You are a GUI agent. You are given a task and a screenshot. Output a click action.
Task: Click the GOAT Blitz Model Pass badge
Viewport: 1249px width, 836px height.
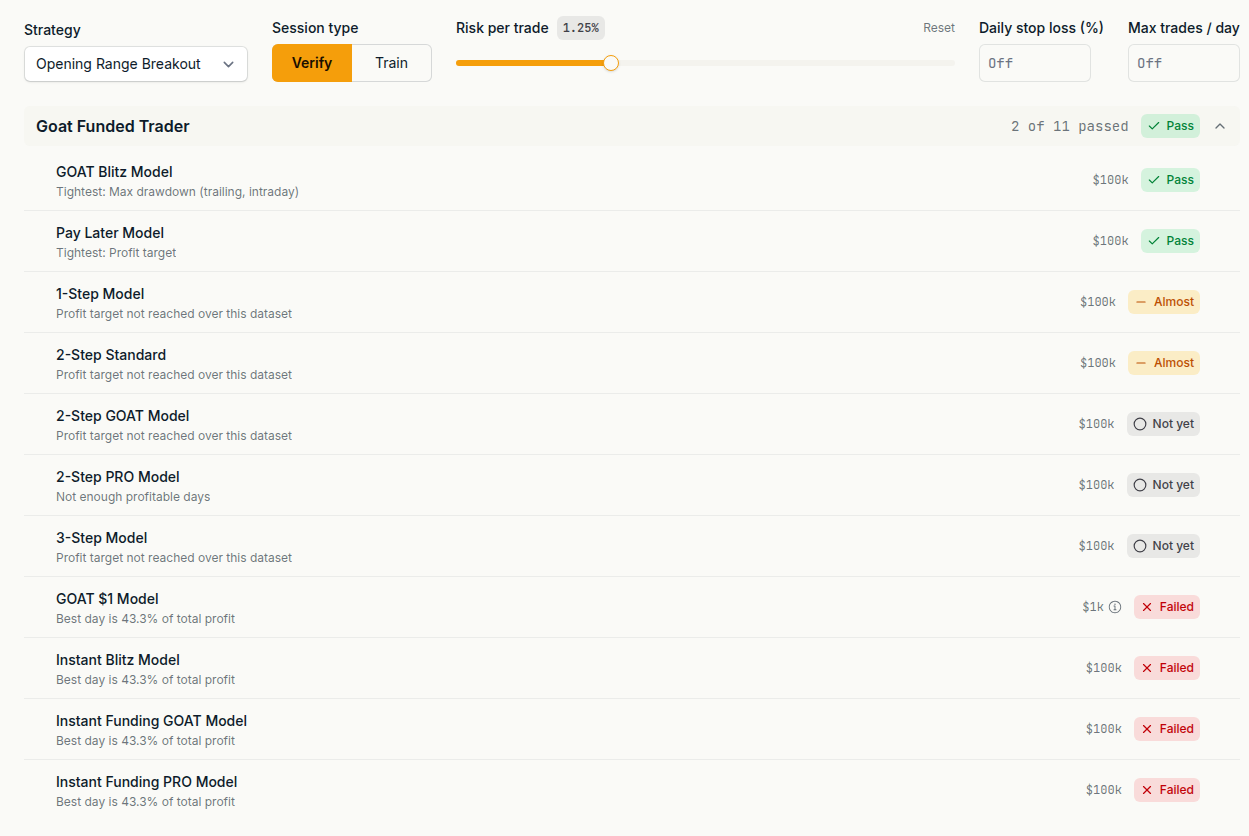click(x=1170, y=180)
